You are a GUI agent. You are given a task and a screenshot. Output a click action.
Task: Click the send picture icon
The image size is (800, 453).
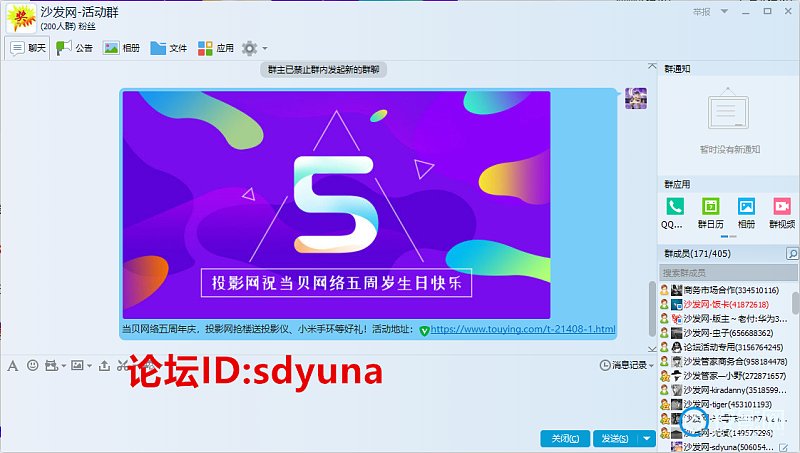point(77,365)
